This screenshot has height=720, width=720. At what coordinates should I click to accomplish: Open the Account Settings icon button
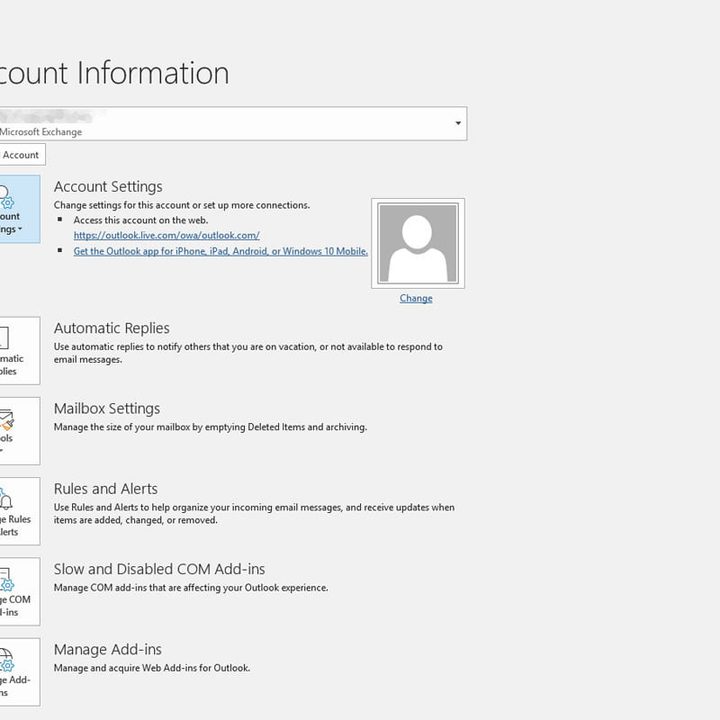click(x=19, y=209)
